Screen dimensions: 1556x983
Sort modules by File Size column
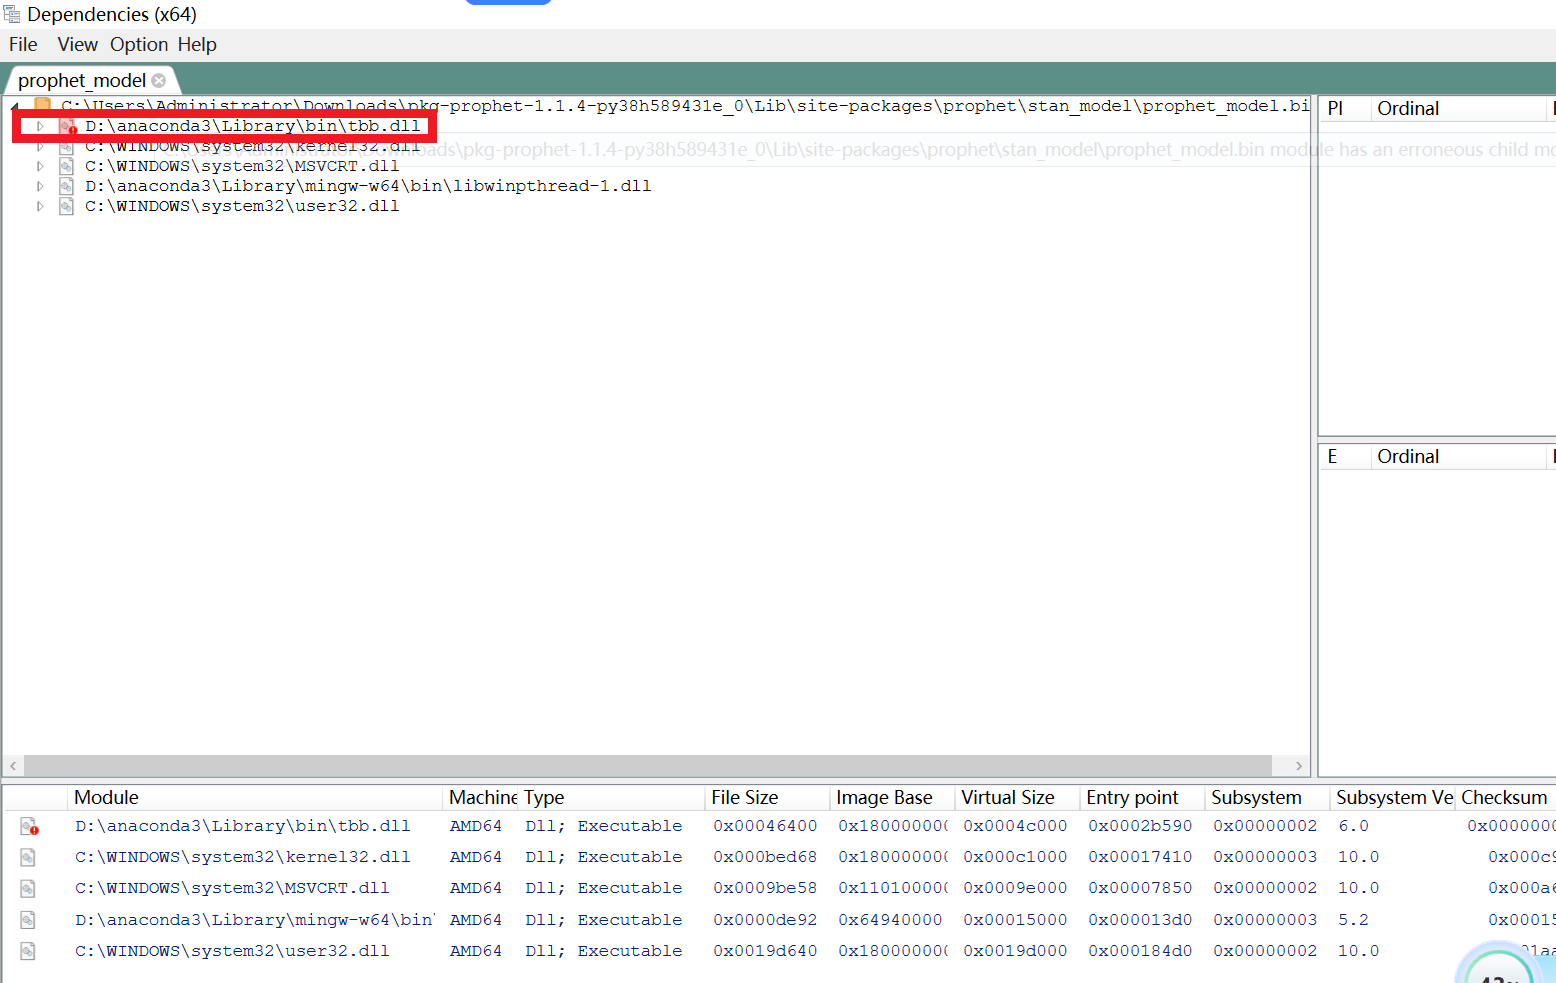(744, 797)
